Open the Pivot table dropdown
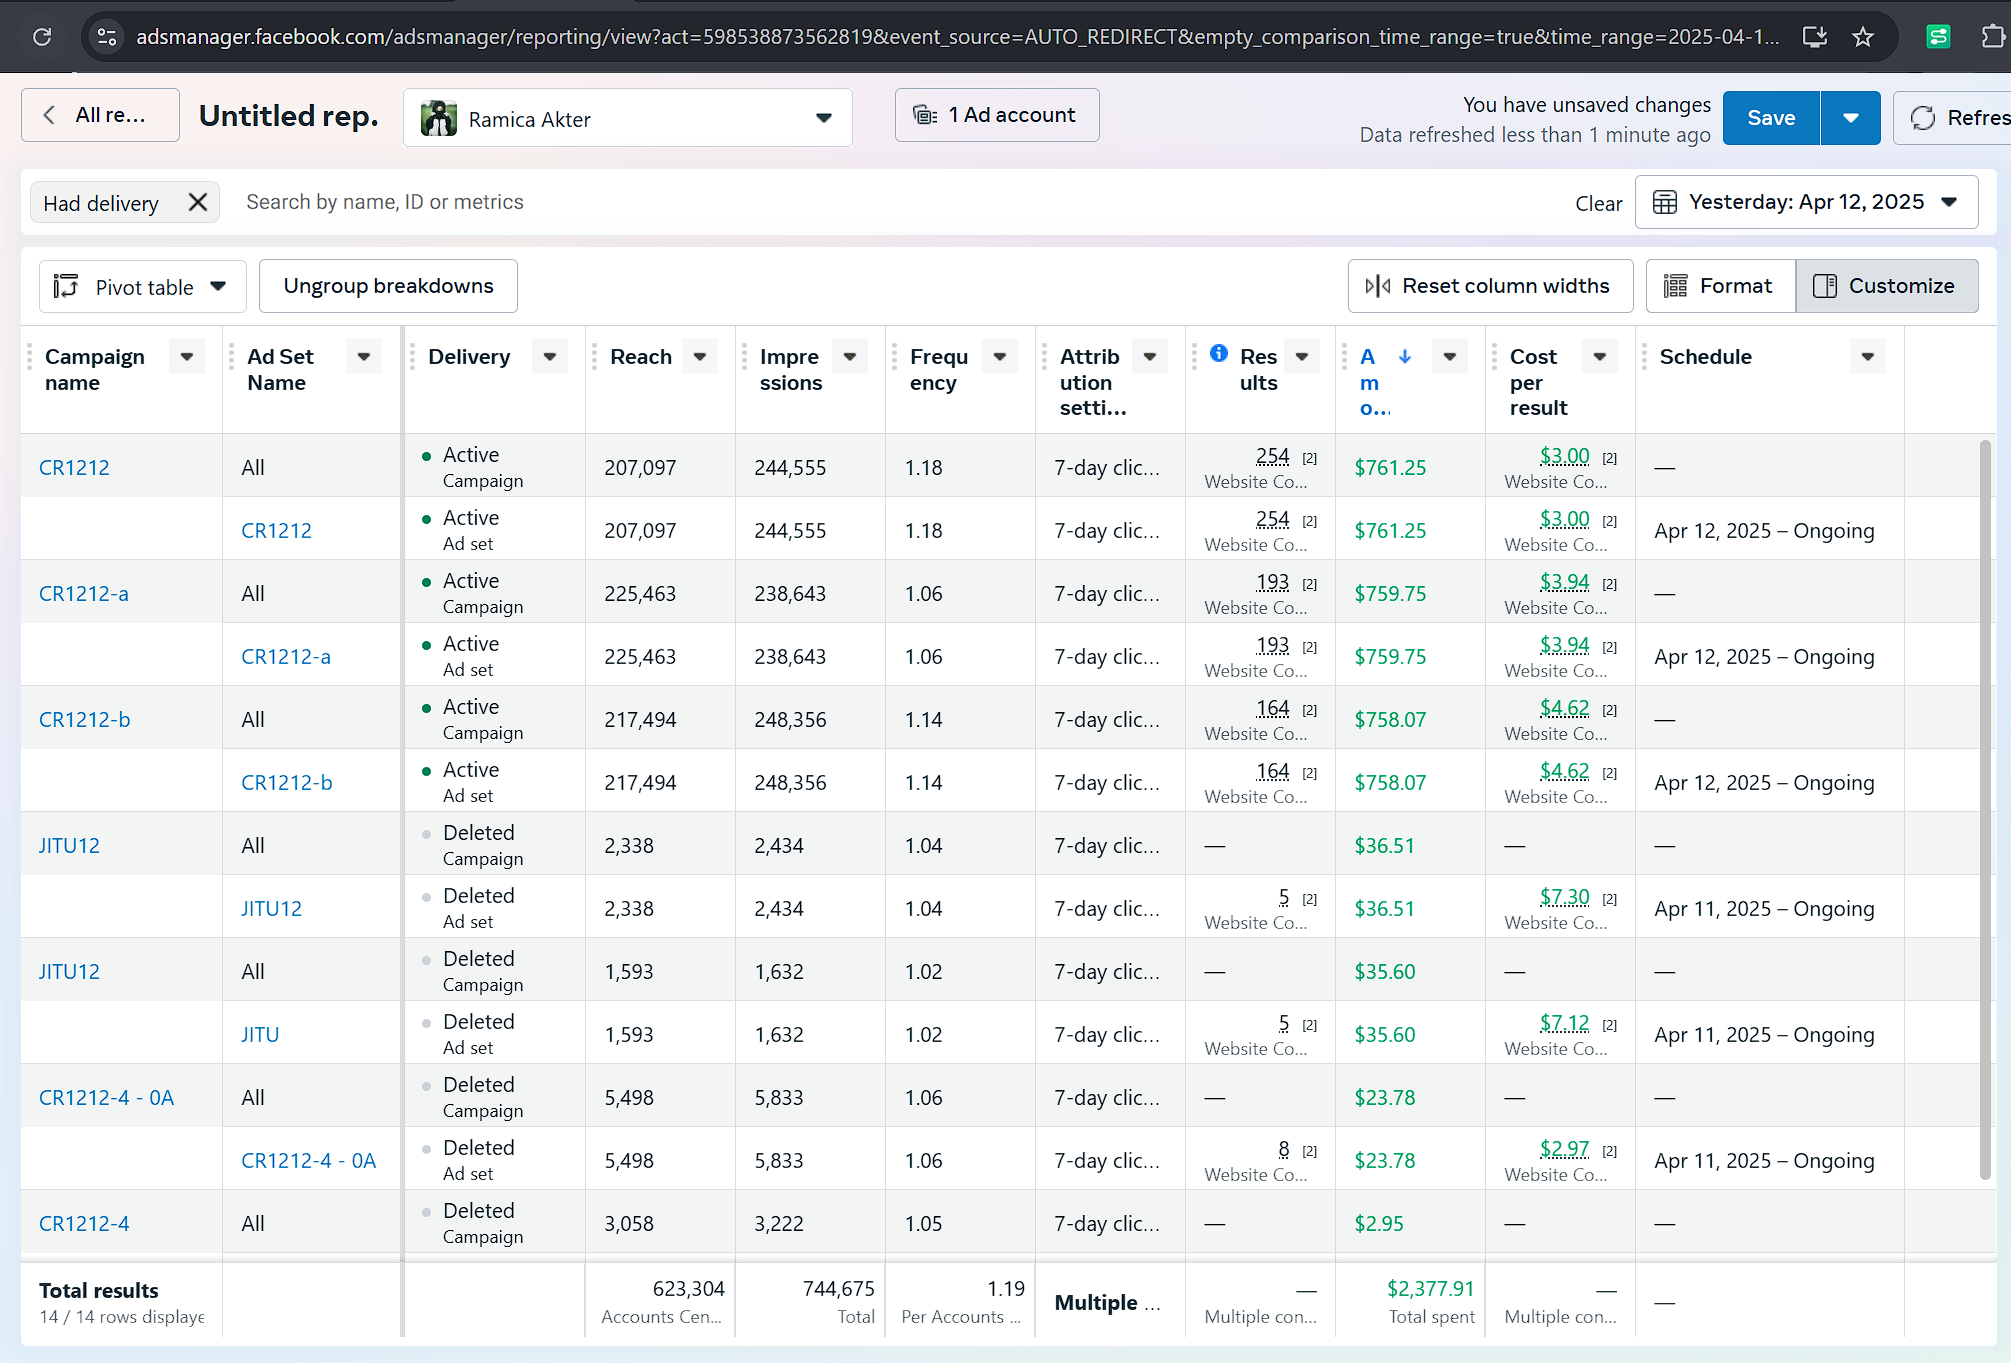This screenshot has width=2011, height=1363. point(142,287)
